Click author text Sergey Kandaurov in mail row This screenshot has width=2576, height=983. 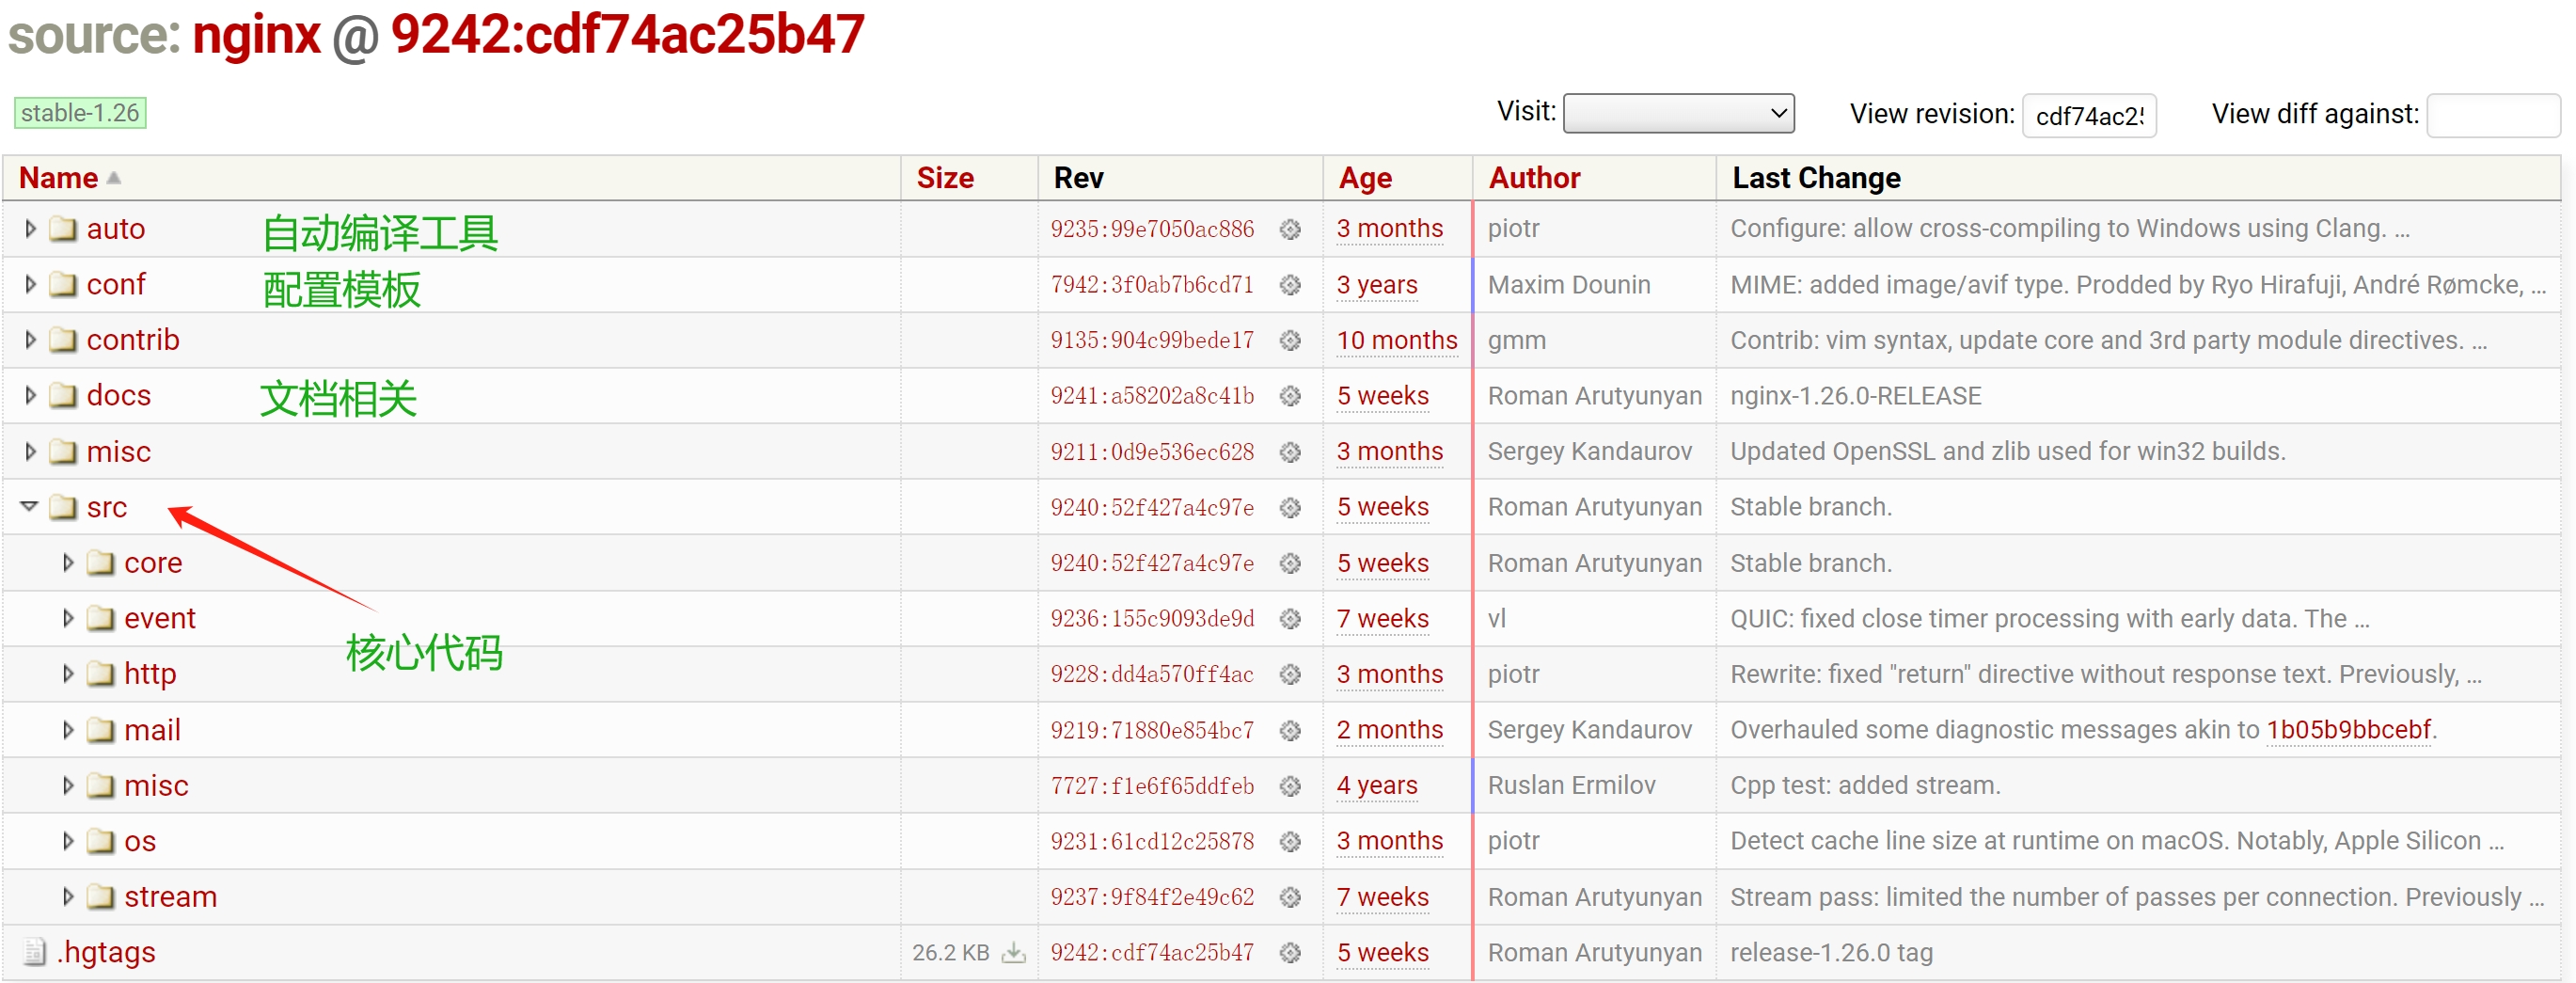tap(1589, 730)
